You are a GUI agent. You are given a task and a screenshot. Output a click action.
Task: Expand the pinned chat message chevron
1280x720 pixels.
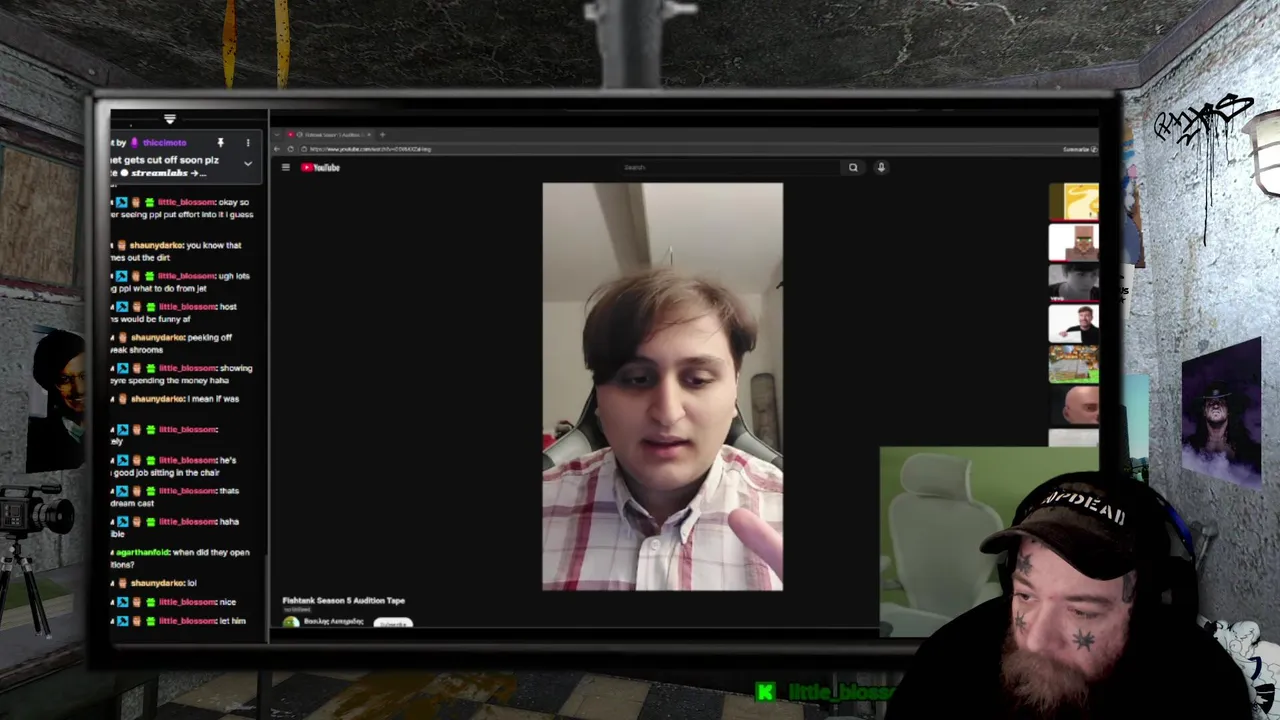tap(248, 163)
